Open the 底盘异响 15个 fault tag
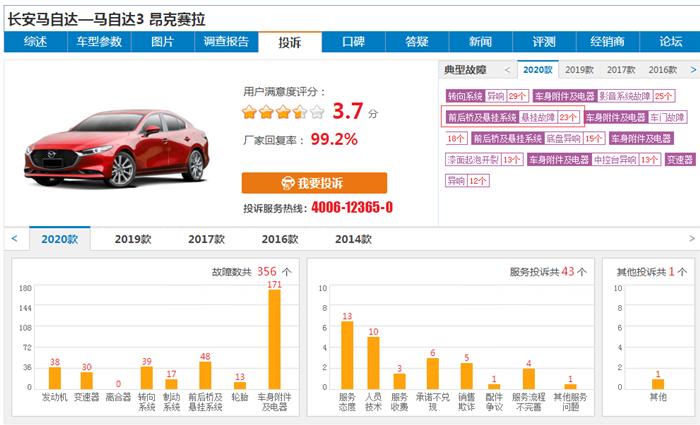 point(538,138)
